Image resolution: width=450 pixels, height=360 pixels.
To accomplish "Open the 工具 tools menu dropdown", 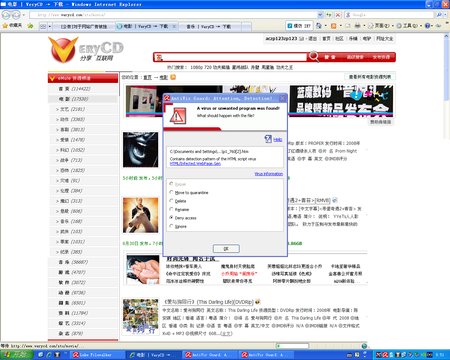I will click(409, 26).
